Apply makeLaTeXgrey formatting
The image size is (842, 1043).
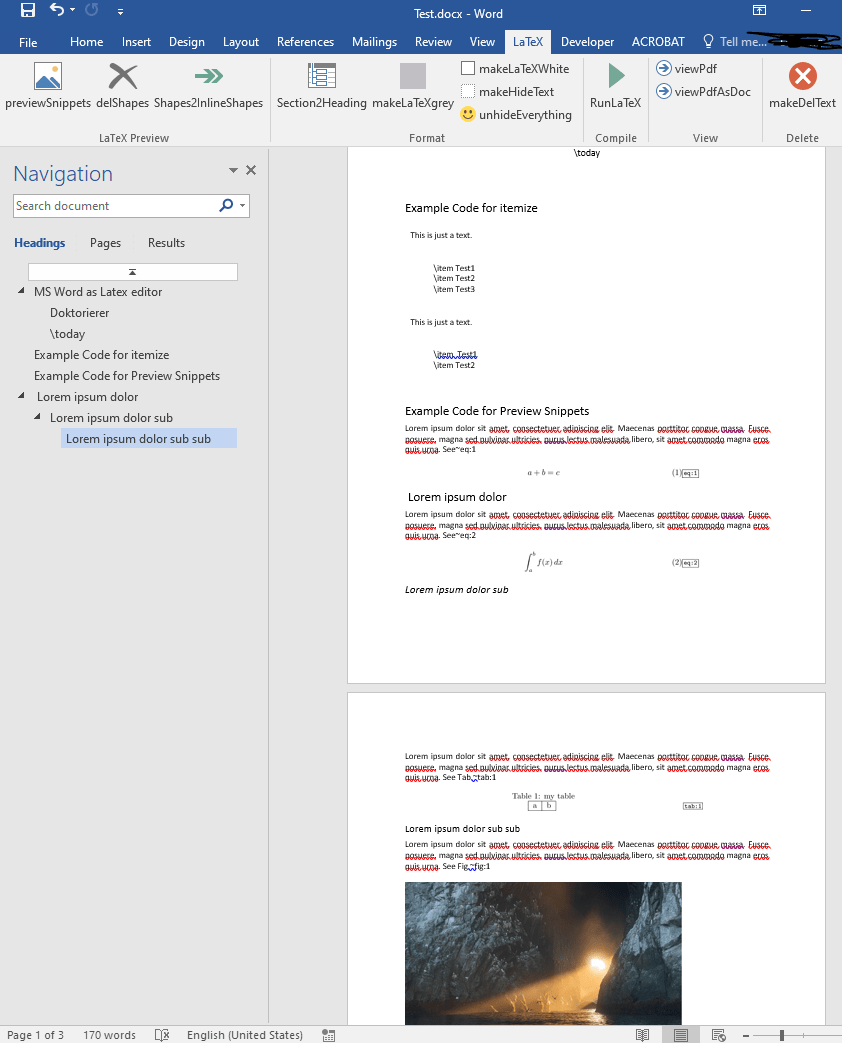coord(412,75)
